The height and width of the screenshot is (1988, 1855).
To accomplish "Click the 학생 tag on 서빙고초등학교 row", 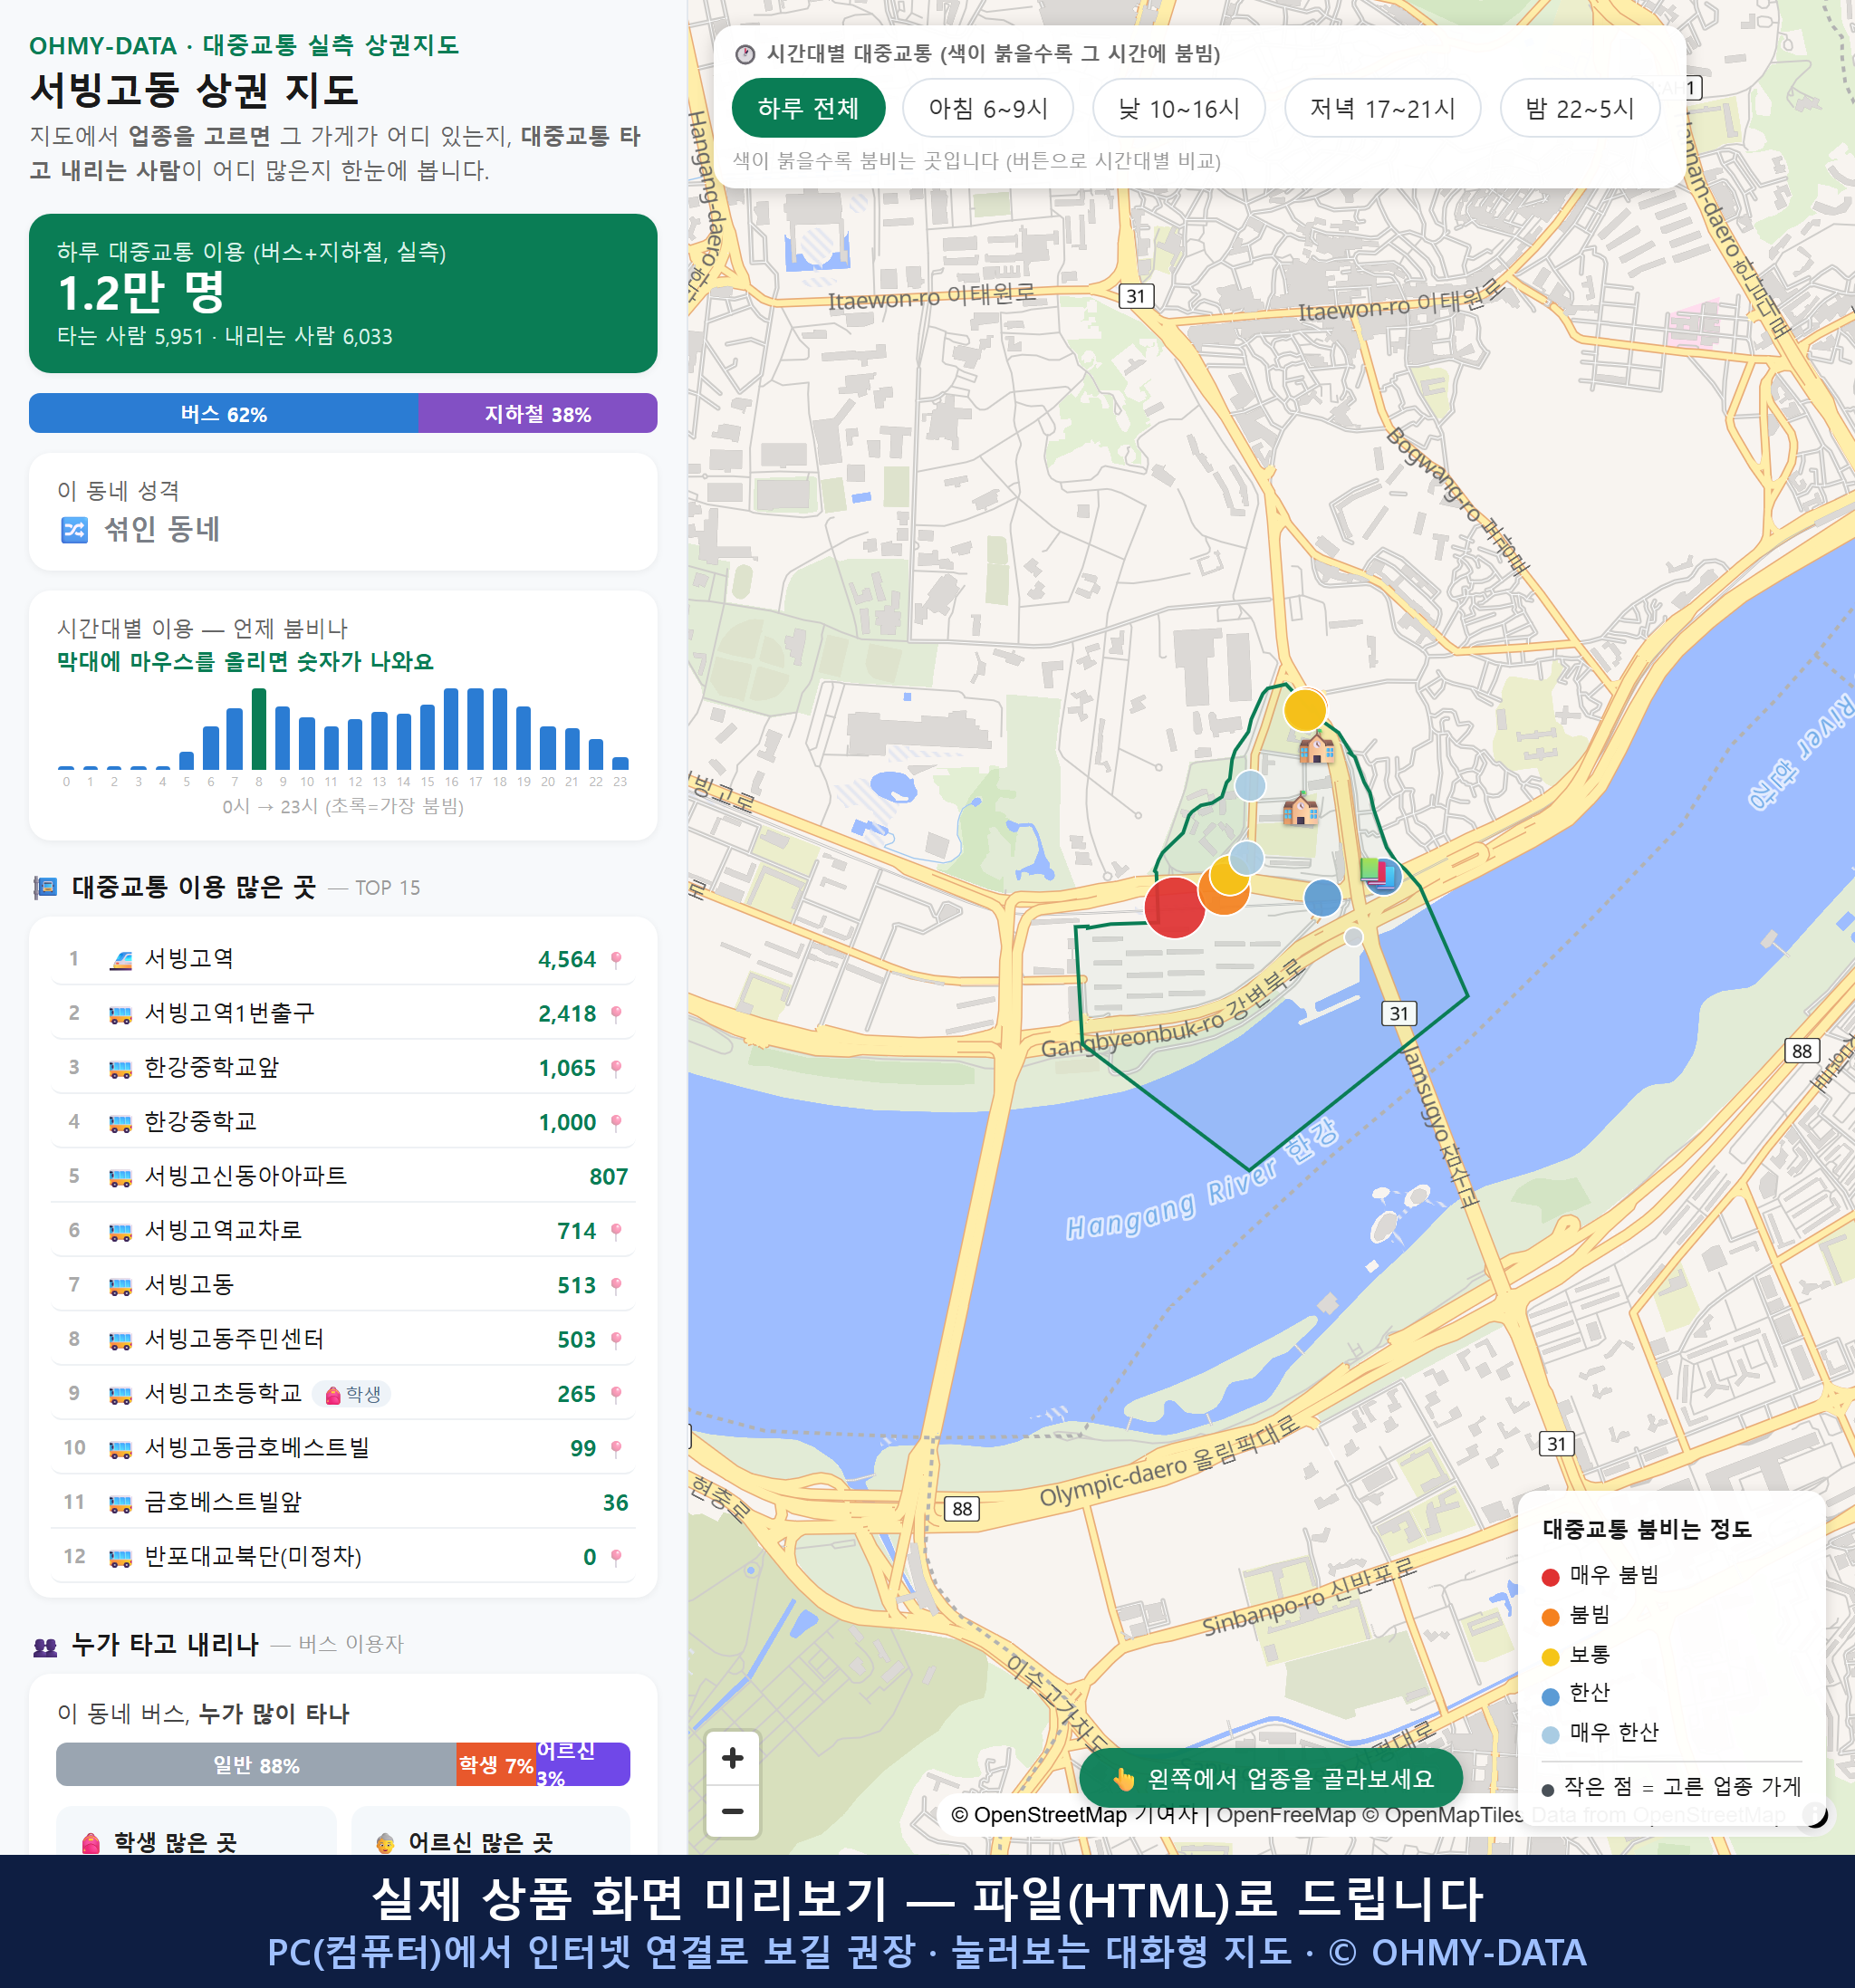I will [x=352, y=1394].
